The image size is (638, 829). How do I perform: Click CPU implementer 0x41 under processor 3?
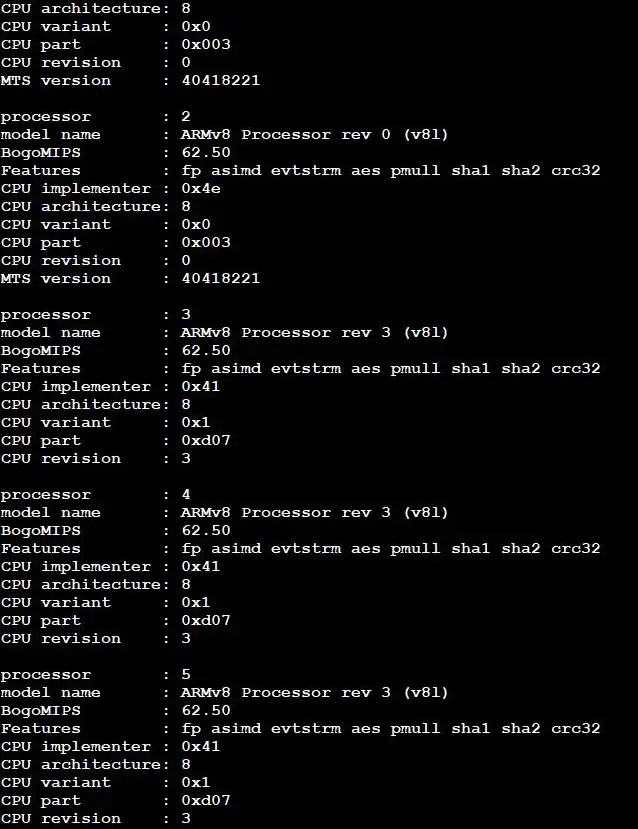201,386
